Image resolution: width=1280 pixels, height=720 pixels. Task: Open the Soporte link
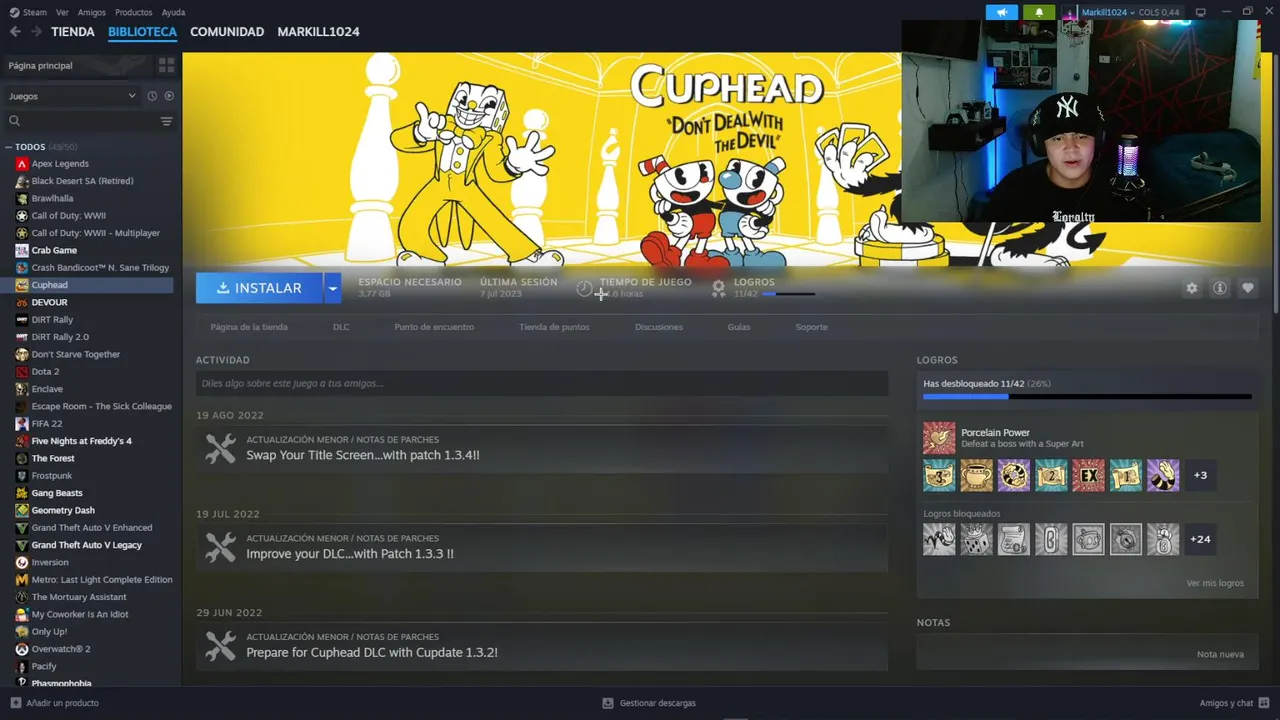[811, 327]
